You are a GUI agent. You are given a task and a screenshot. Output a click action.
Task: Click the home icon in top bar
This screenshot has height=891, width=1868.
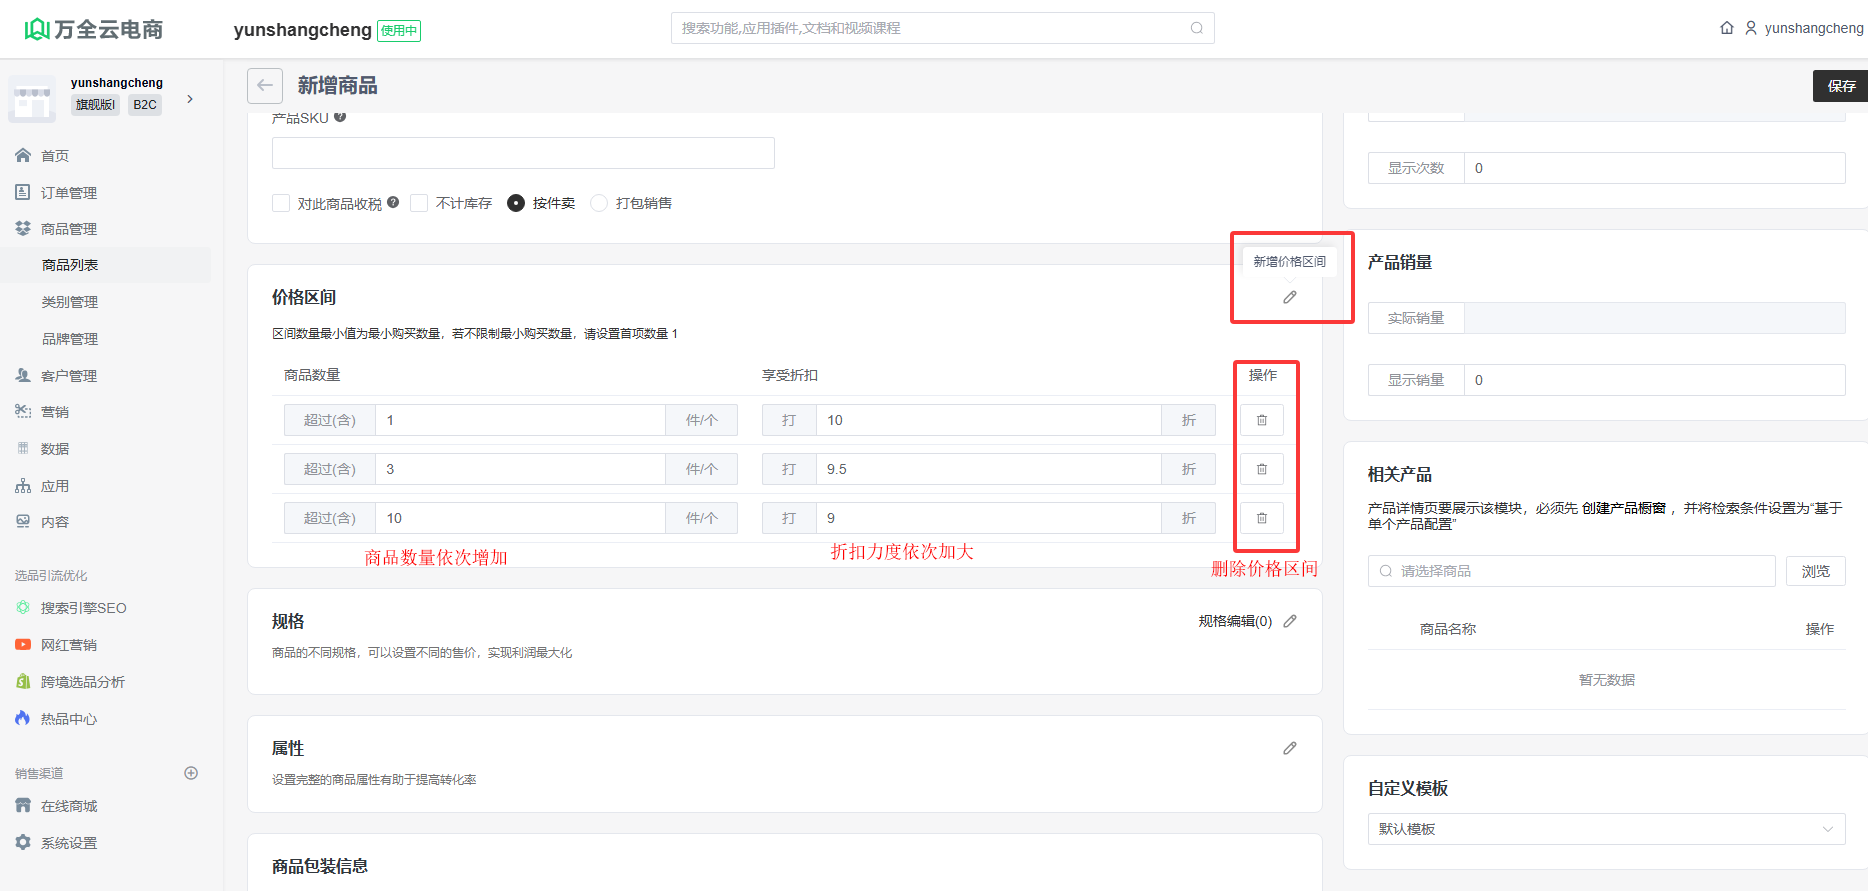click(1727, 28)
